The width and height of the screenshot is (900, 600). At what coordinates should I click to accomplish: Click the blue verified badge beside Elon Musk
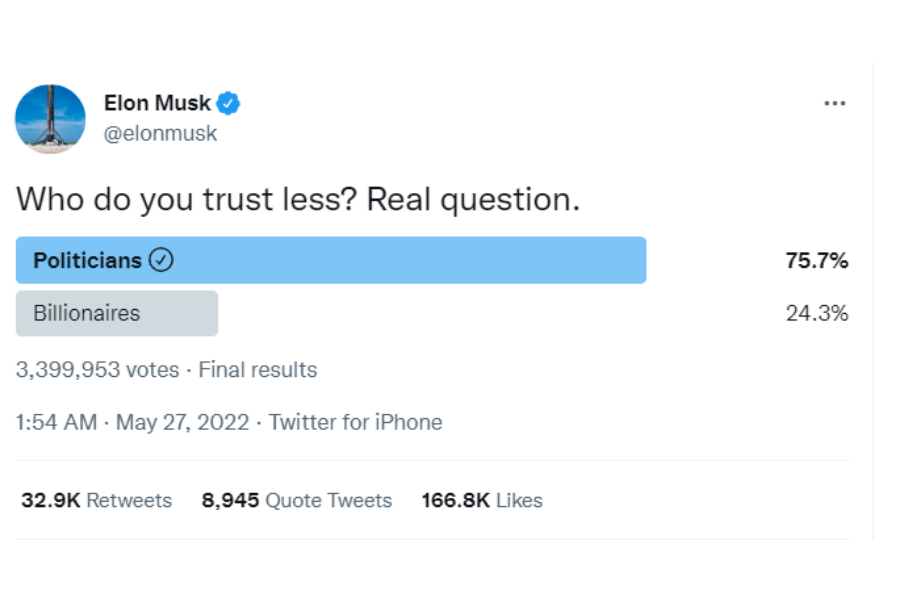coord(230,102)
